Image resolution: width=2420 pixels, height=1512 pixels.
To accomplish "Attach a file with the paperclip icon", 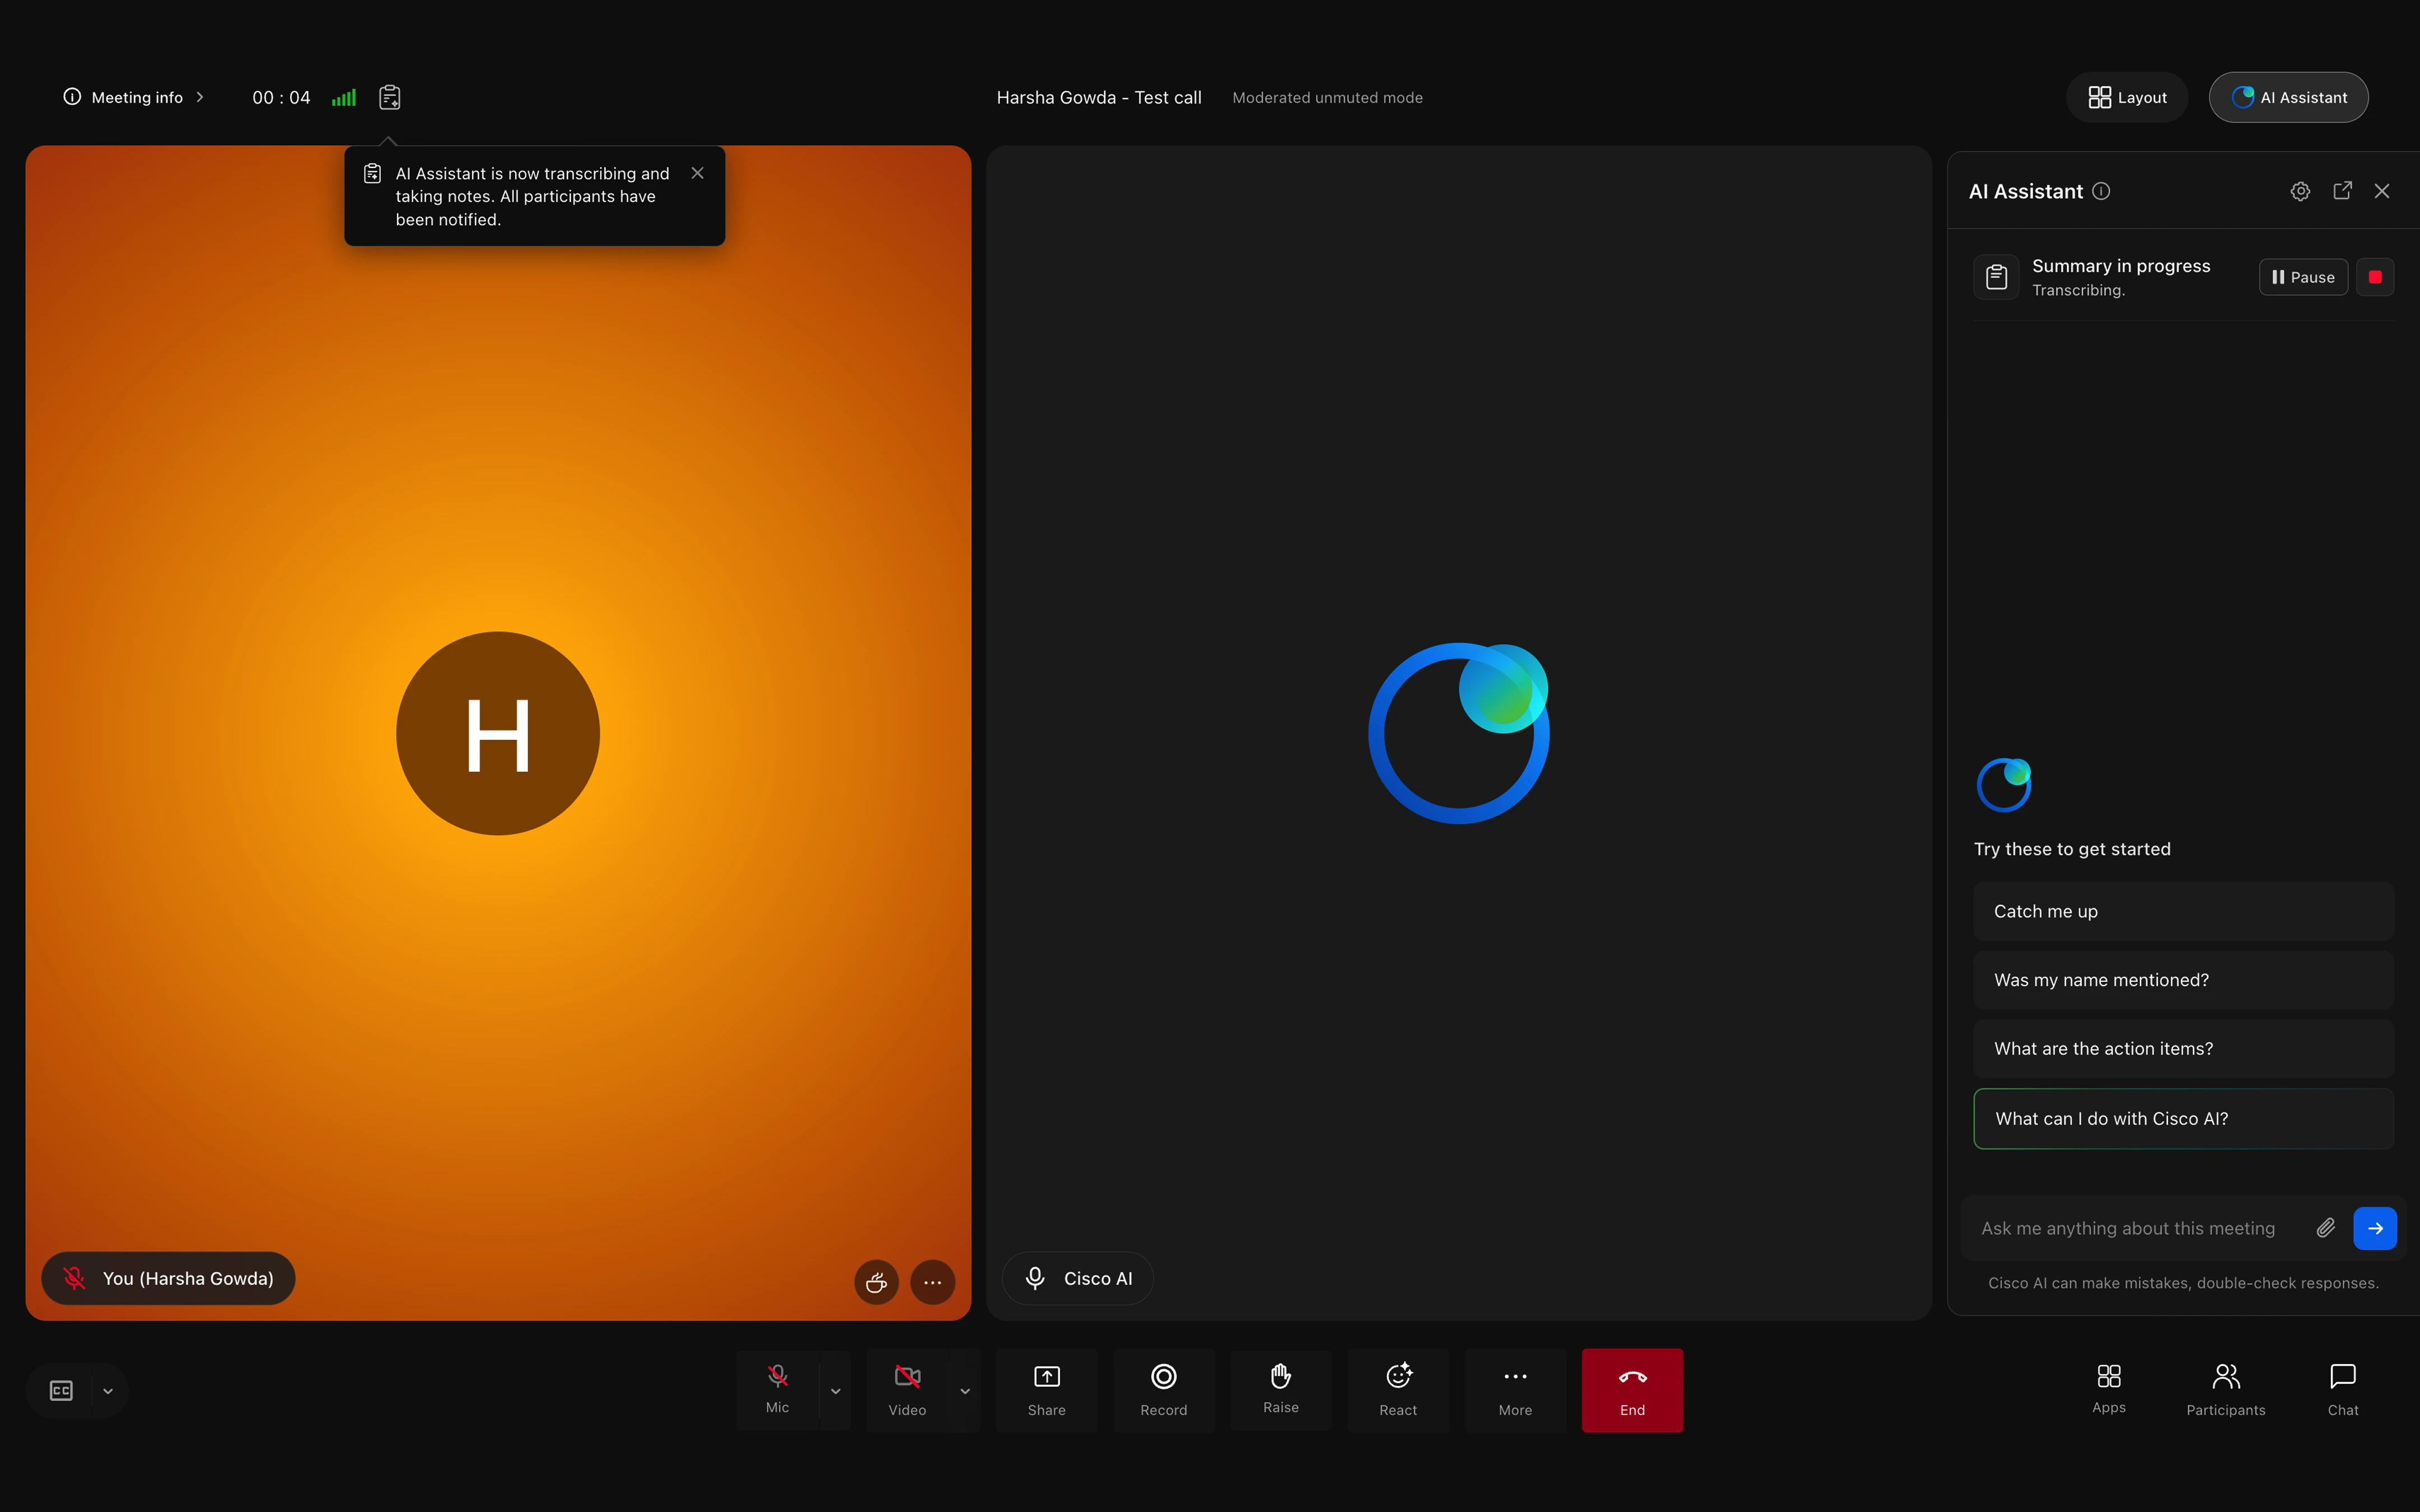I will point(2326,1228).
